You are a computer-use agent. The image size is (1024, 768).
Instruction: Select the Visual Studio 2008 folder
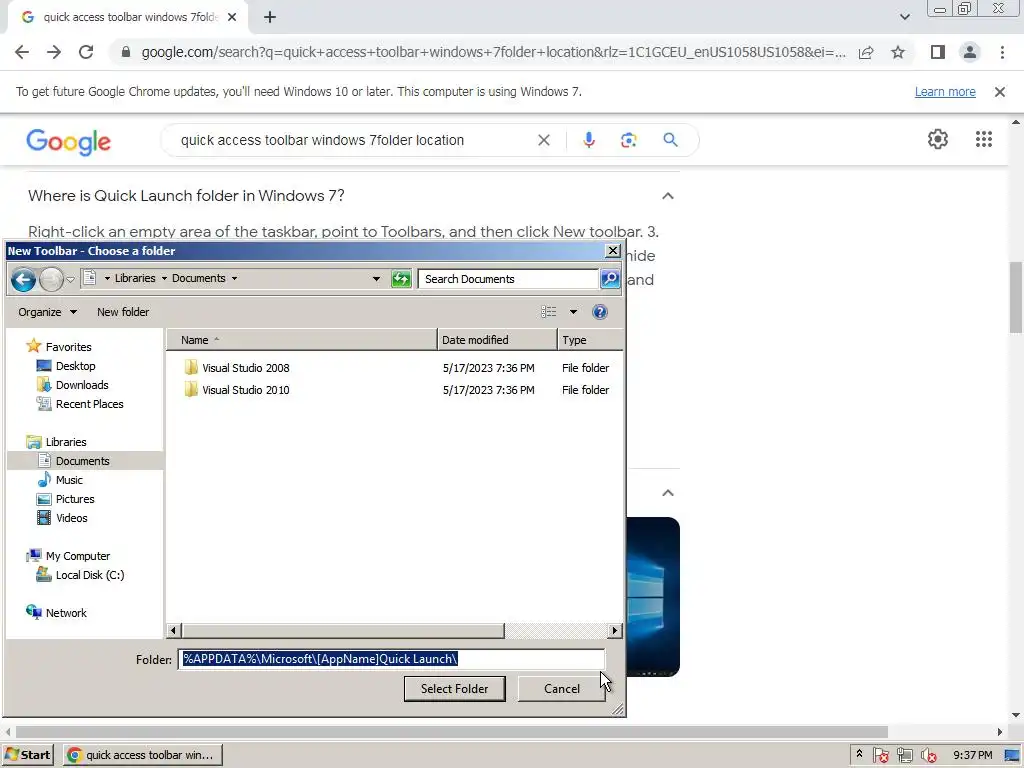click(x=245, y=368)
